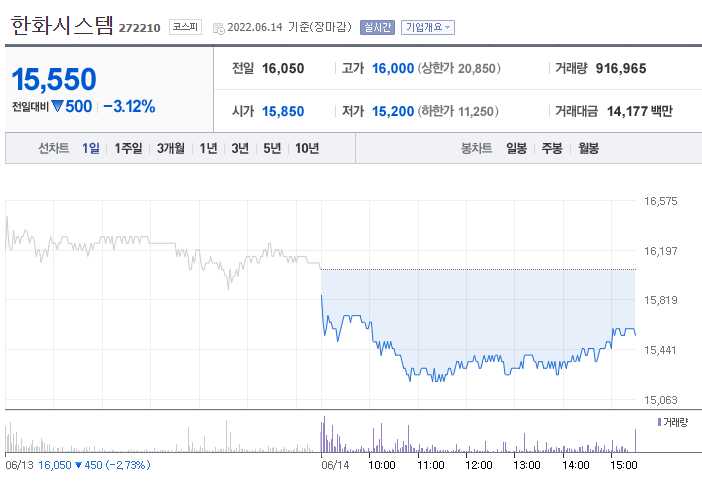Click the 11:00 time axis label
The width and height of the screenshot is (702, 486).
click(x=431, y=465)
